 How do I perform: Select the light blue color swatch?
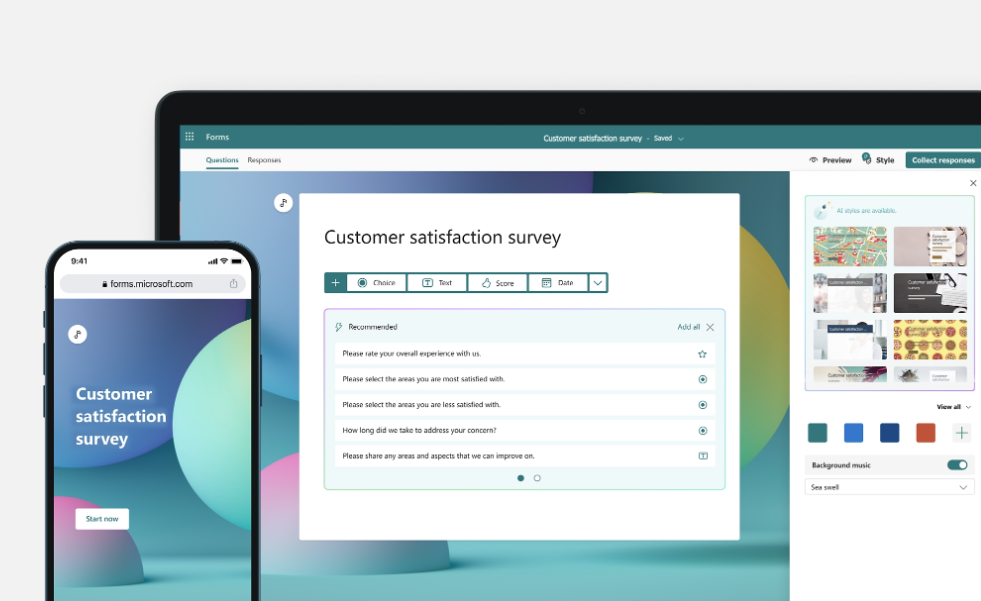853,433
